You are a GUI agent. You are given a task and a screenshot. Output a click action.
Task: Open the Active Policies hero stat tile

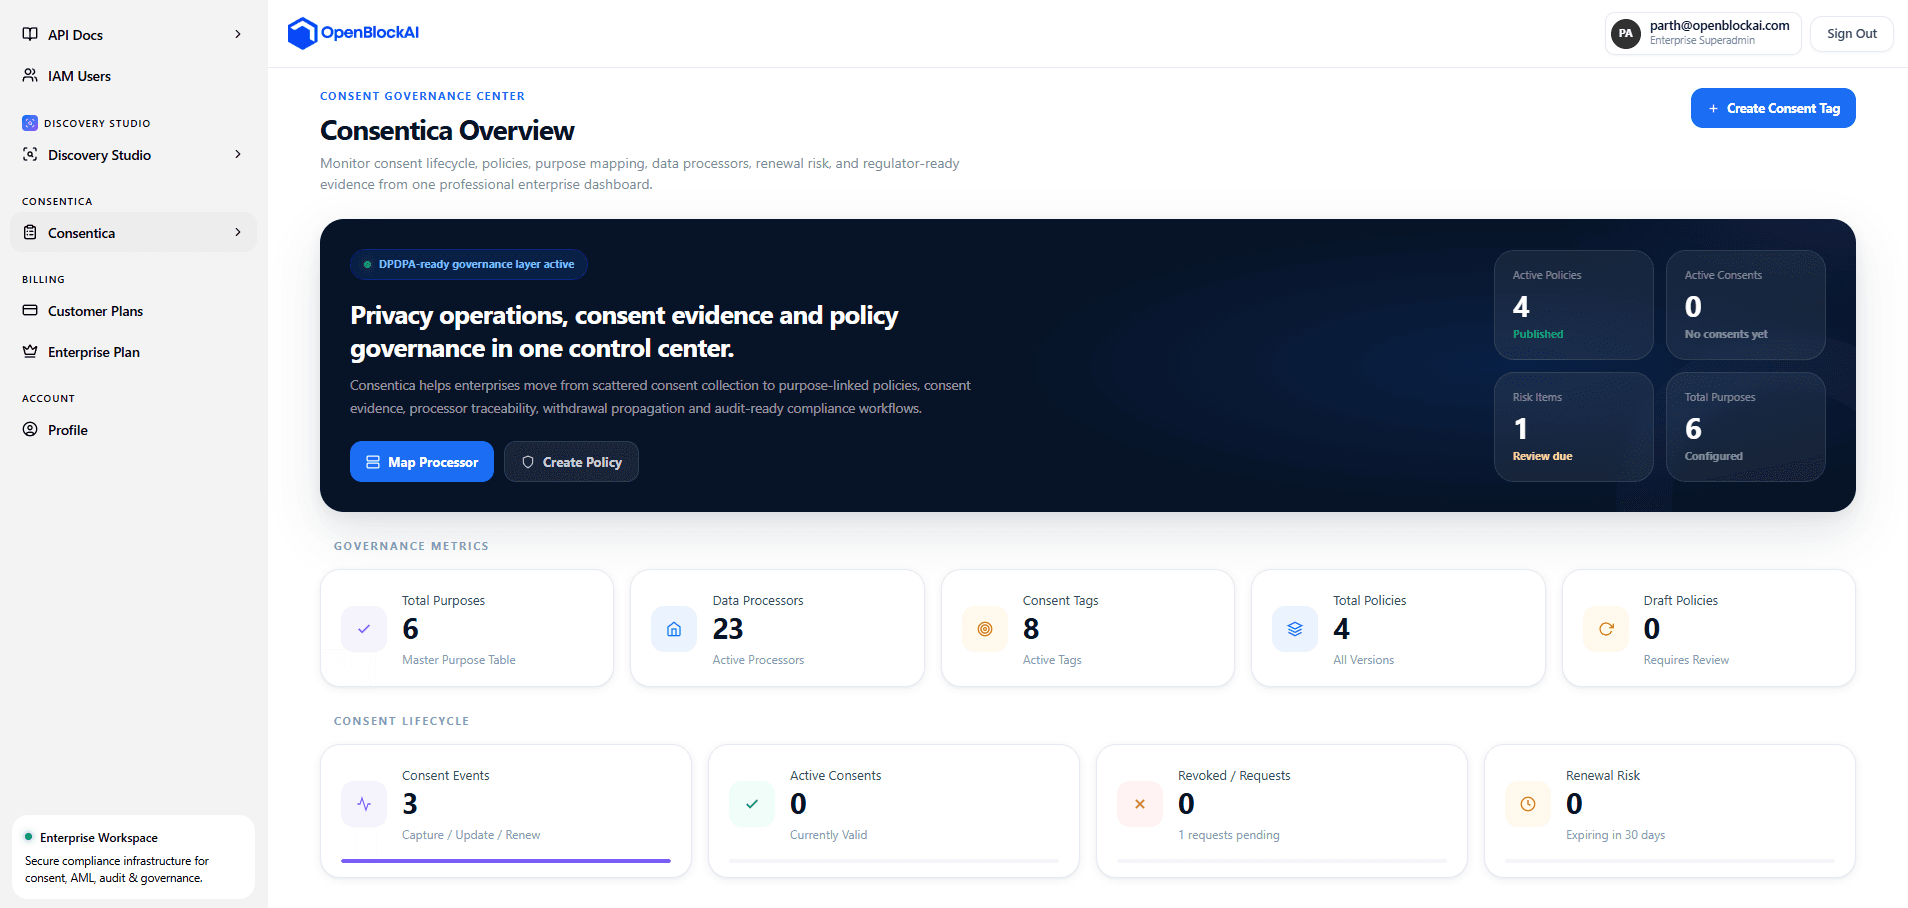coord(1574,305)
